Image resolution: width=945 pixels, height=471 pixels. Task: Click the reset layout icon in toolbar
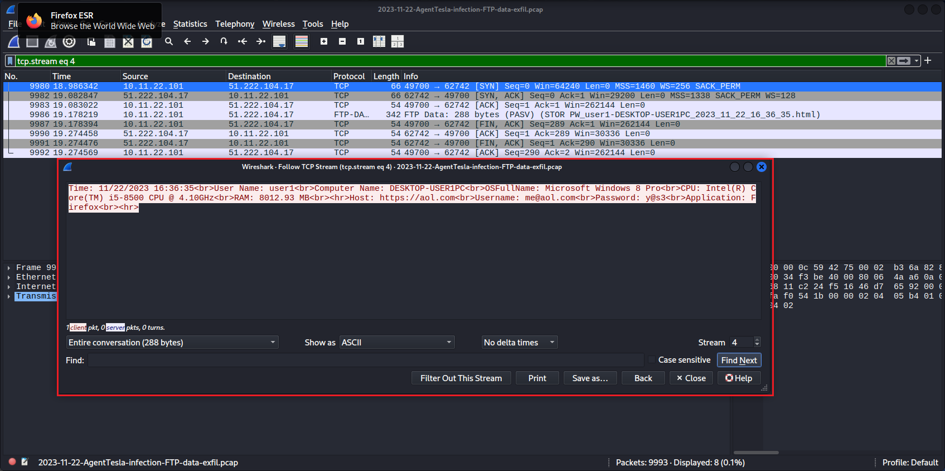tap(397, 42)
